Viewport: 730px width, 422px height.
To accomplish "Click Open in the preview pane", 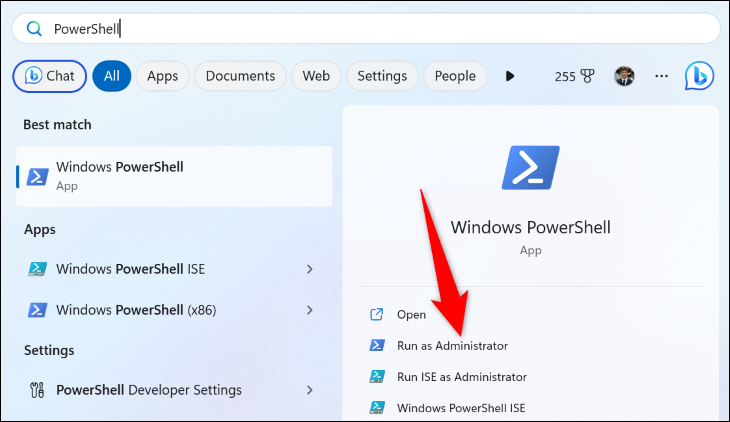I will click(x=411, y=314).
